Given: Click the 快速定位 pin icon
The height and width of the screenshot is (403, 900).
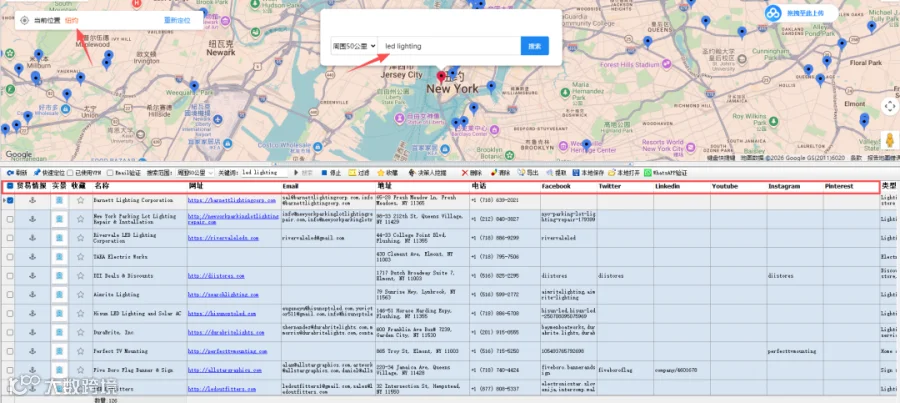Looking at the screenshot, I should (x=37, y=172).
